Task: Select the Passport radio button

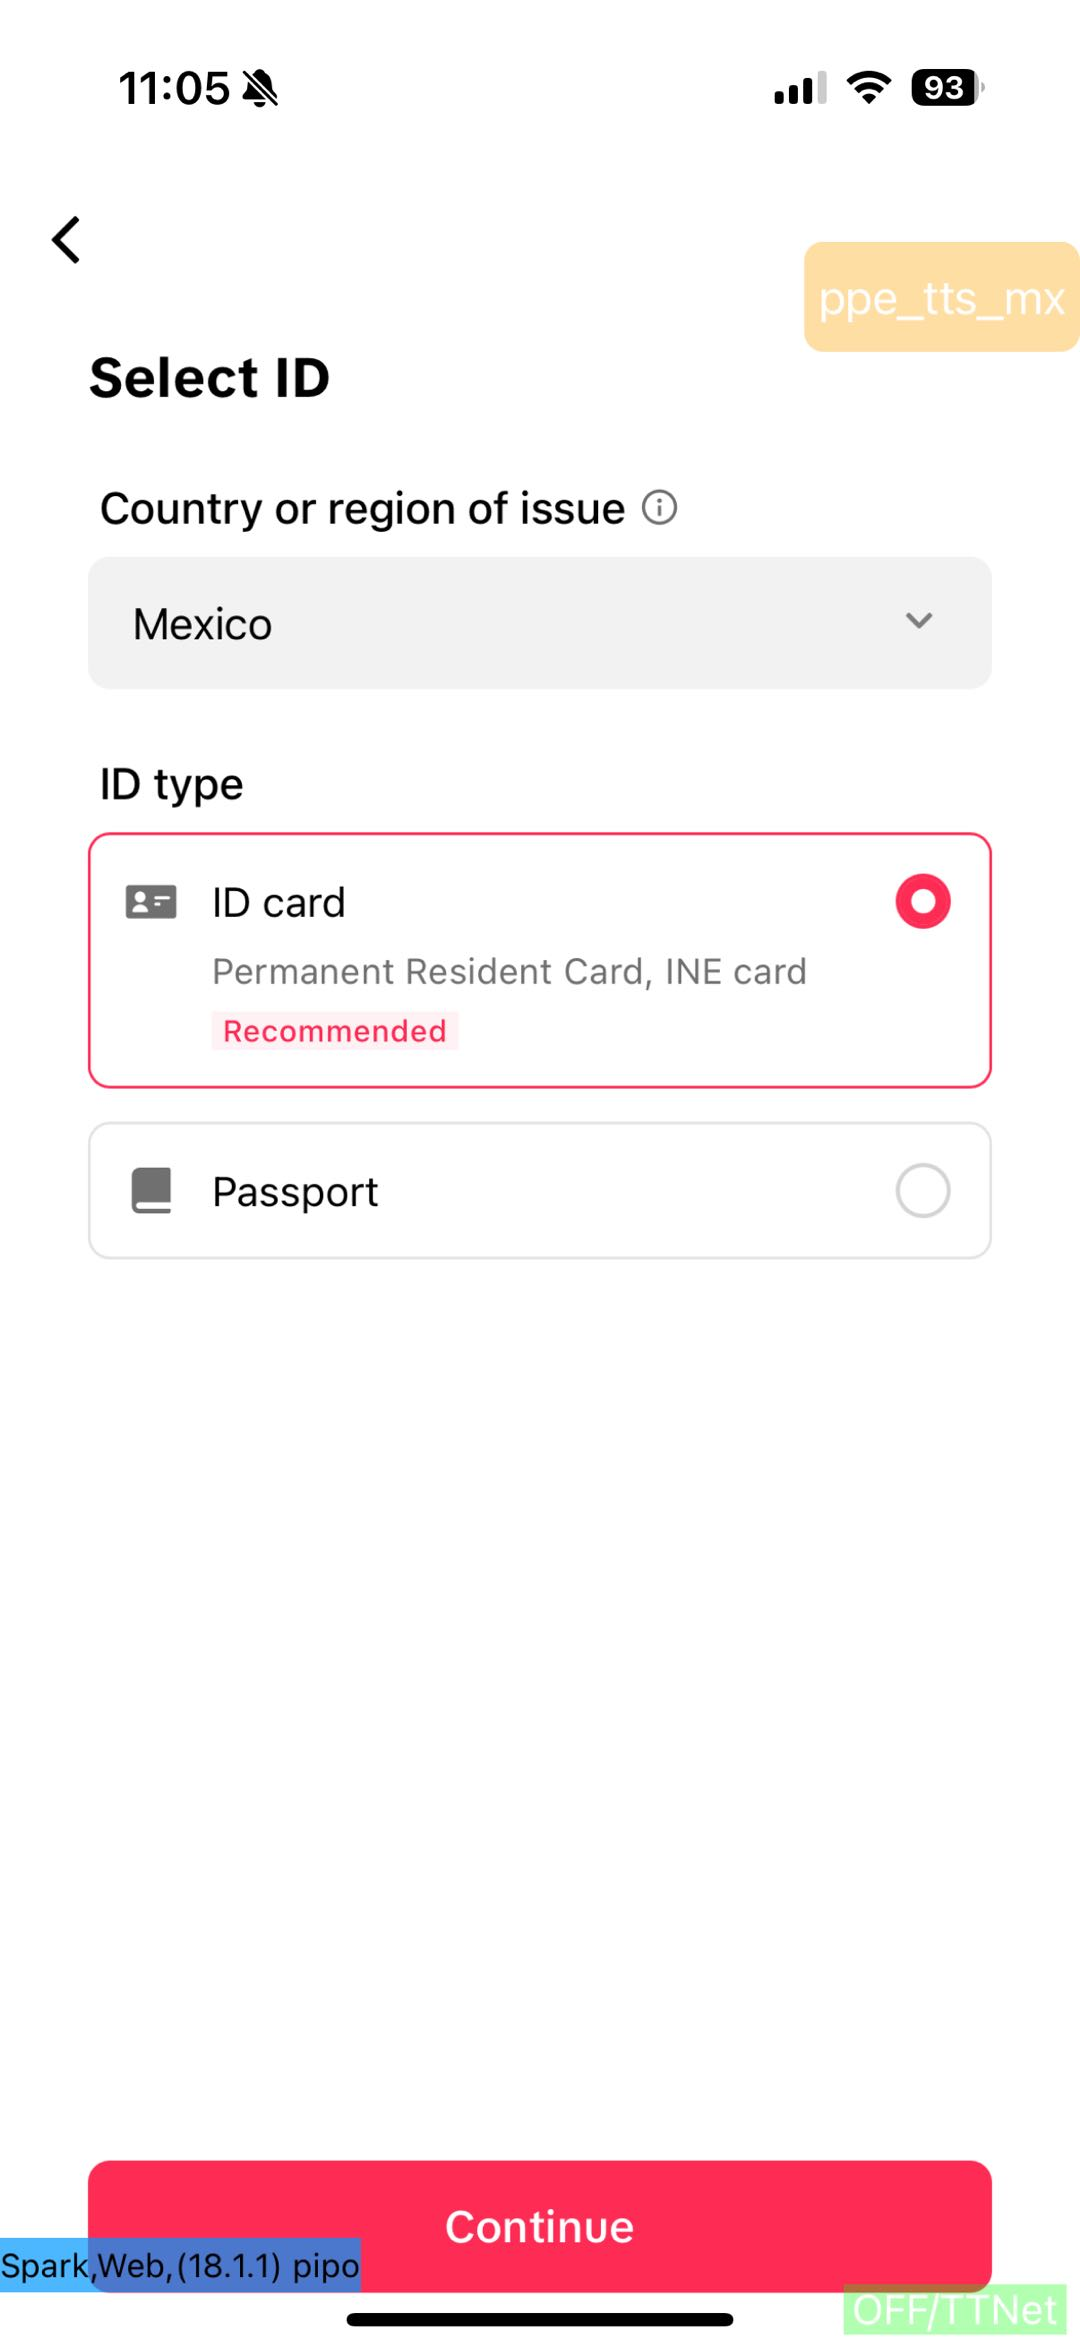Action: point(922,1190)
